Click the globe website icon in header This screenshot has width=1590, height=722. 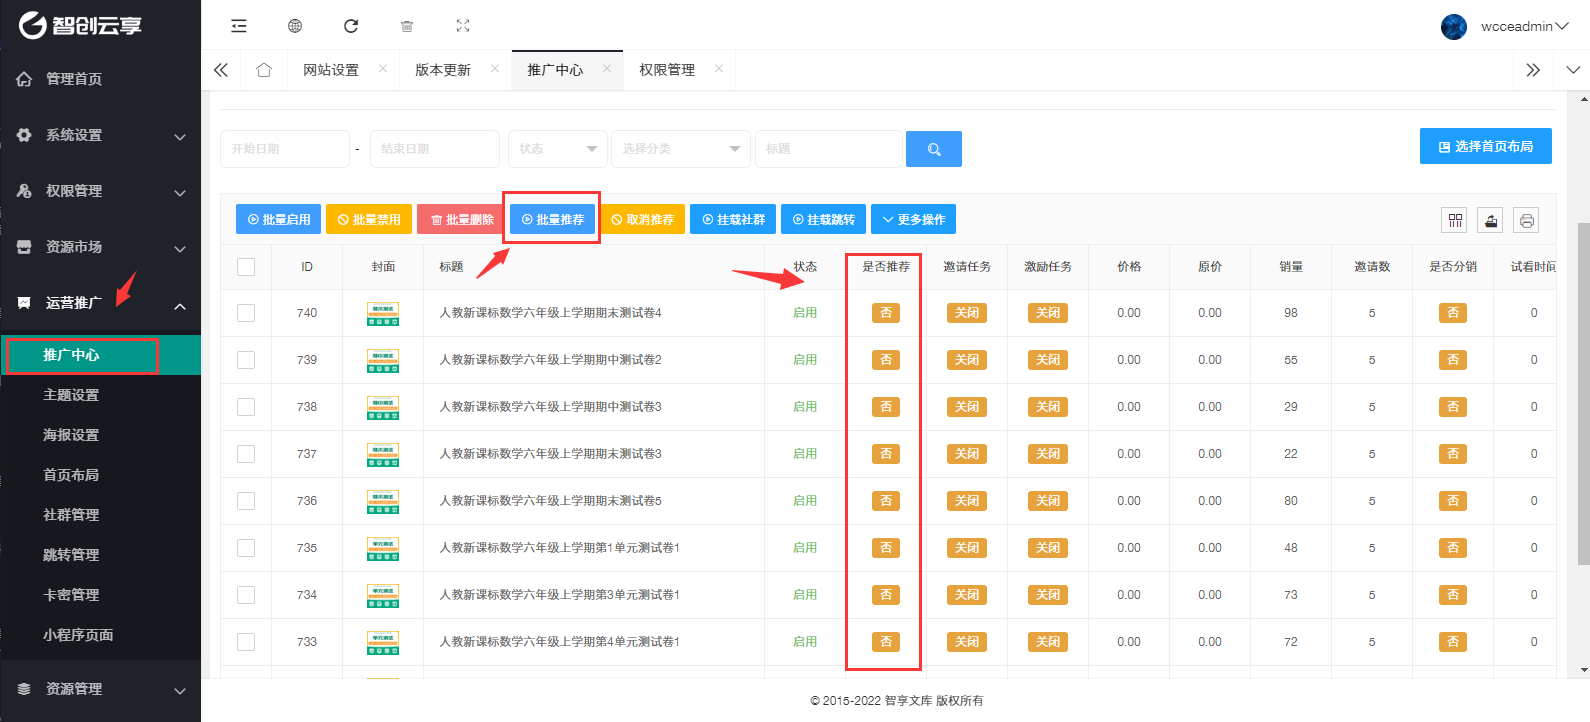pos(295,26)
